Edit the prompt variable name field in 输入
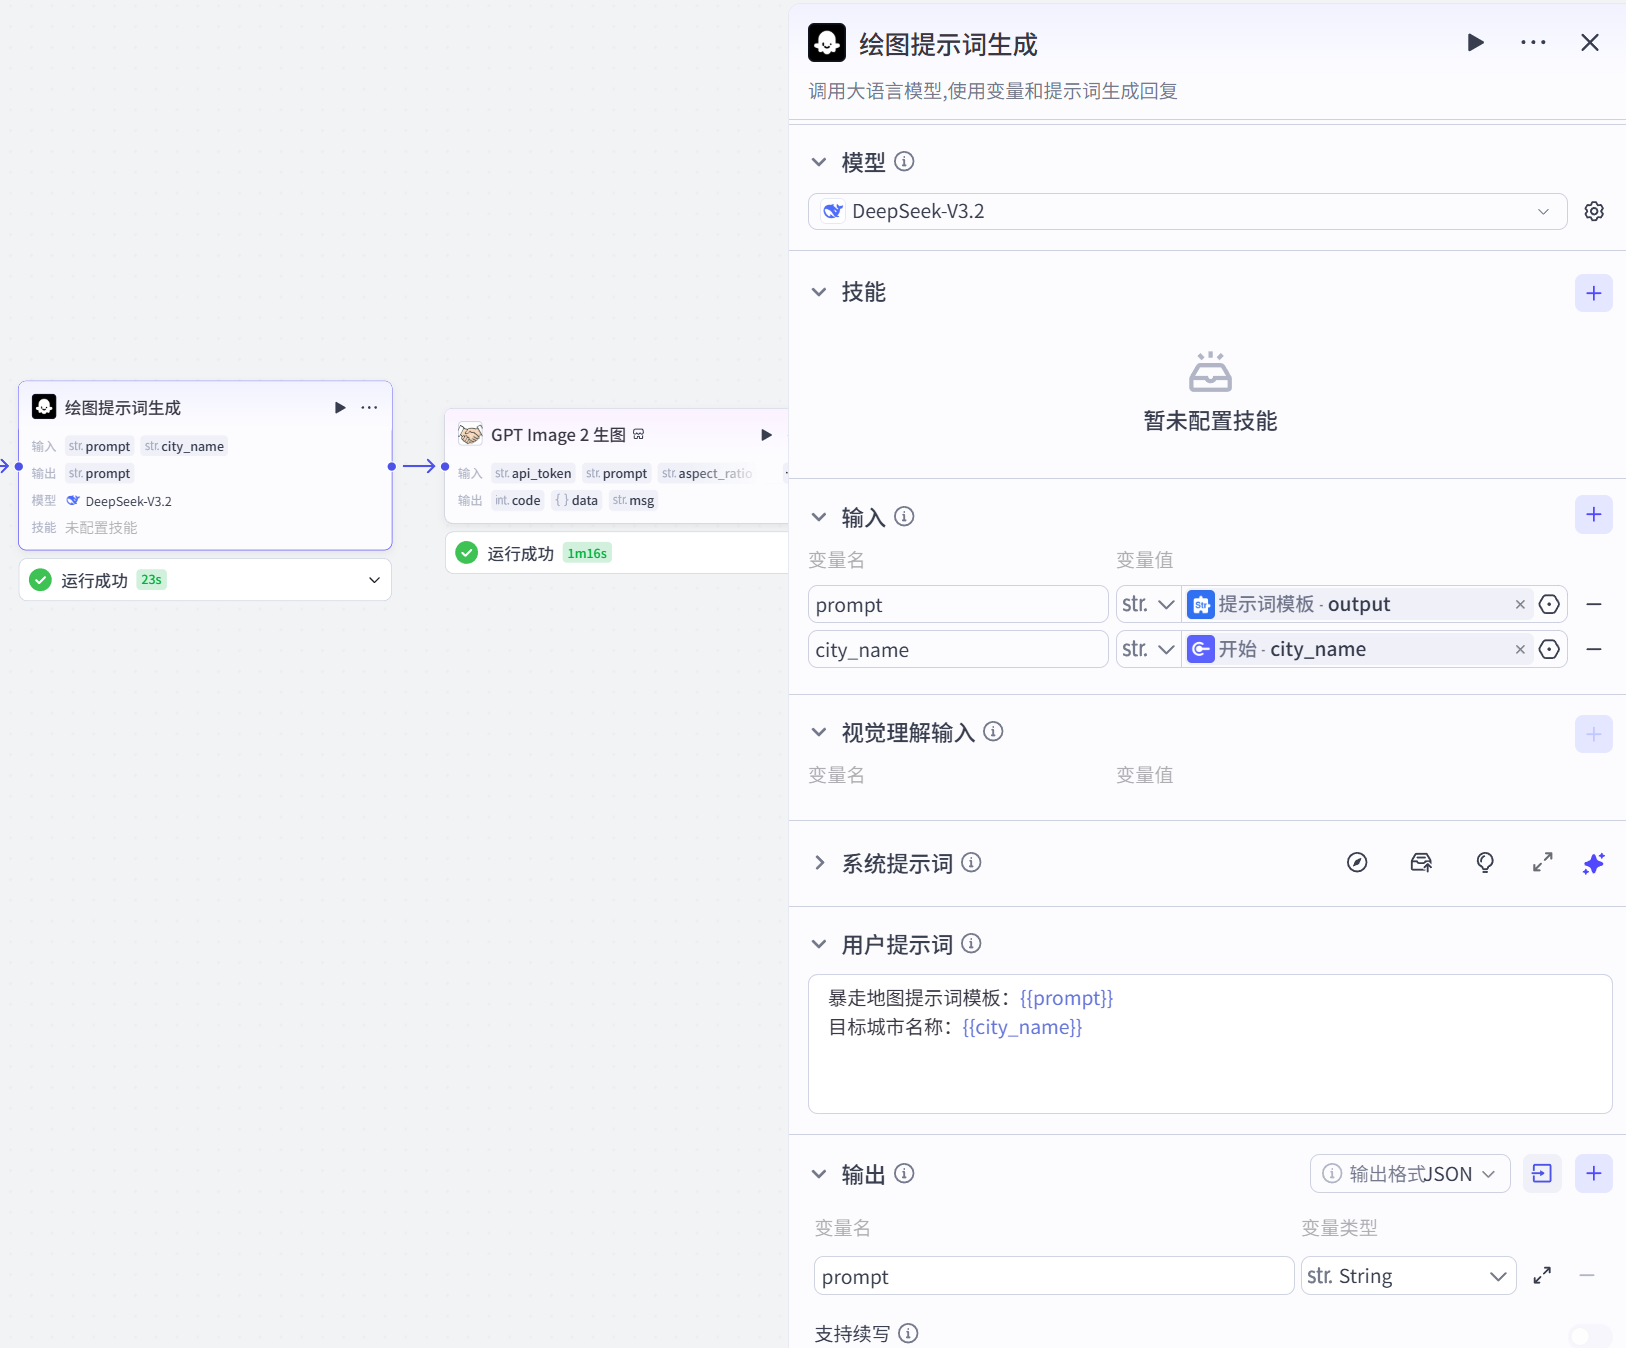The width and height of the screenshot is (1626, 1348). point(958,605)
